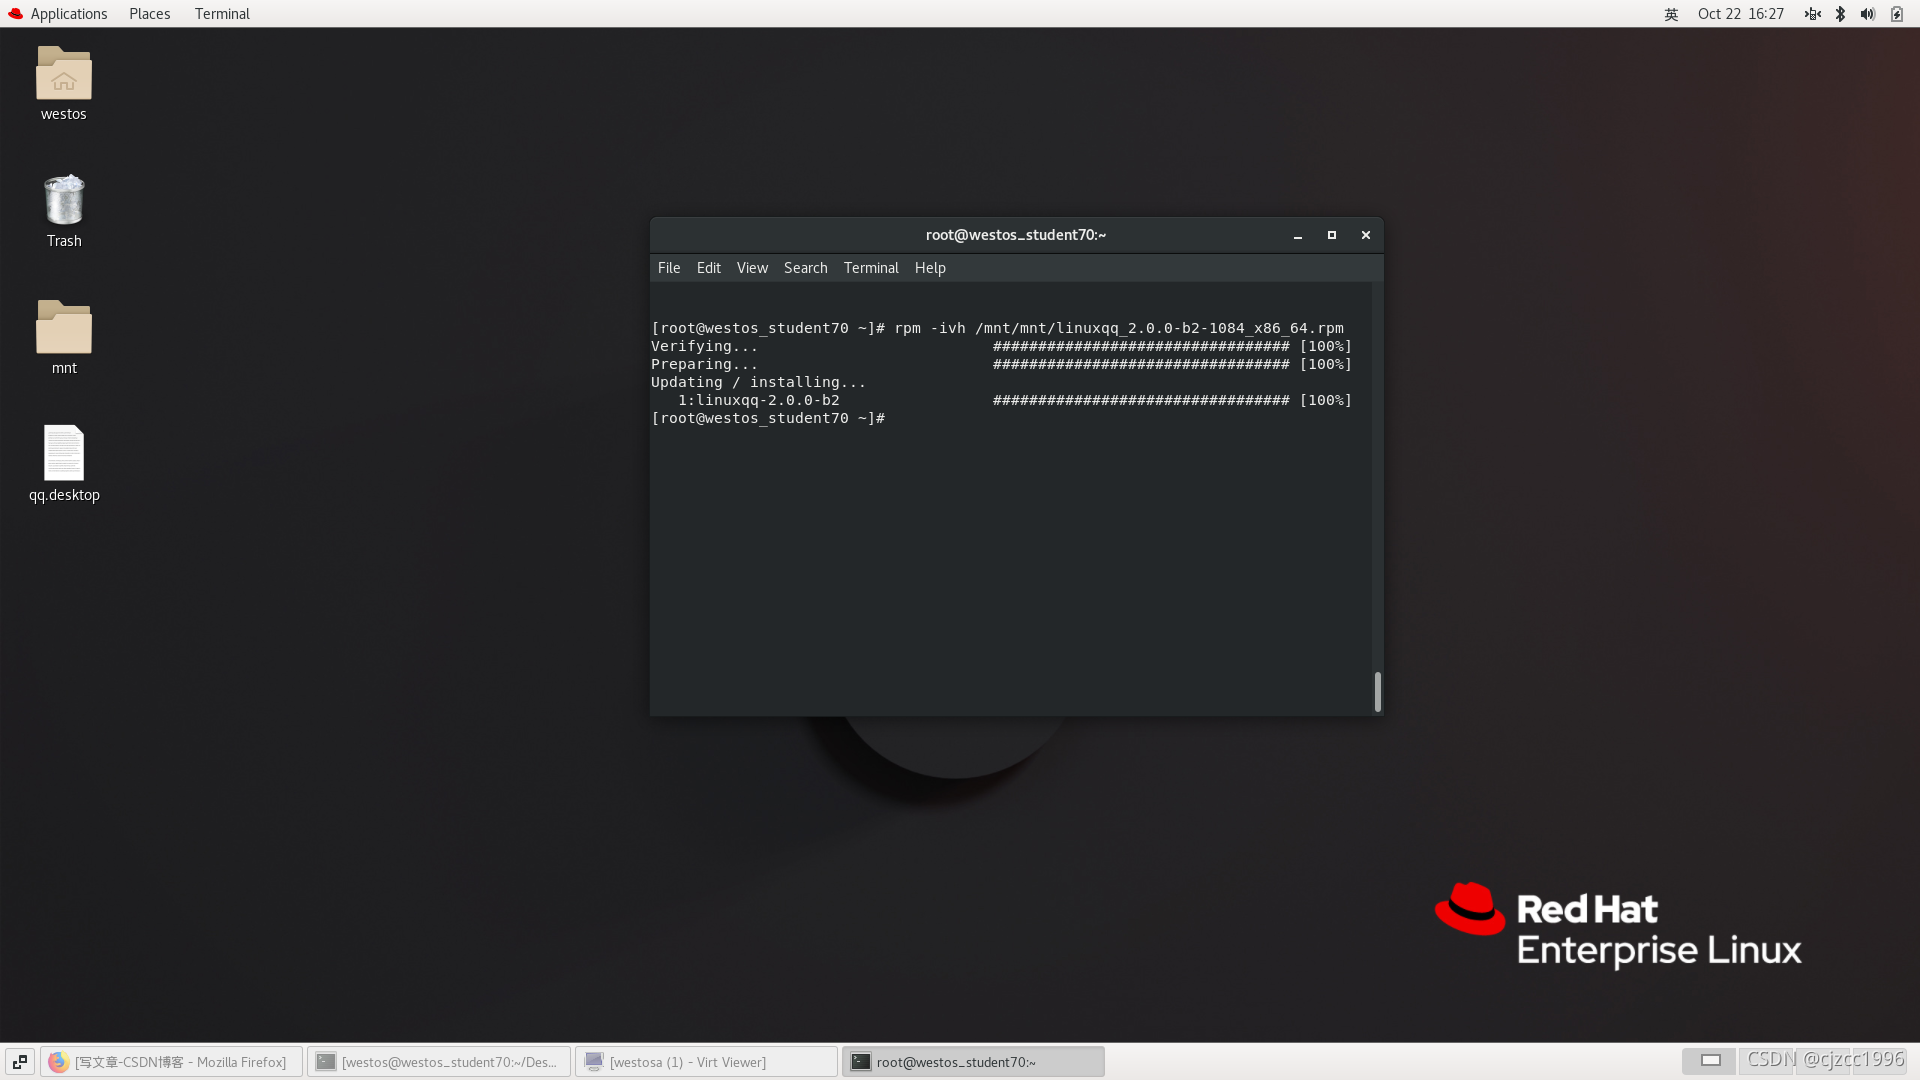Click the terminal vertical scrollbar handle
Image resolution: width=1920 pixels, height=1080 pixels.
(x=1377, y=691)
